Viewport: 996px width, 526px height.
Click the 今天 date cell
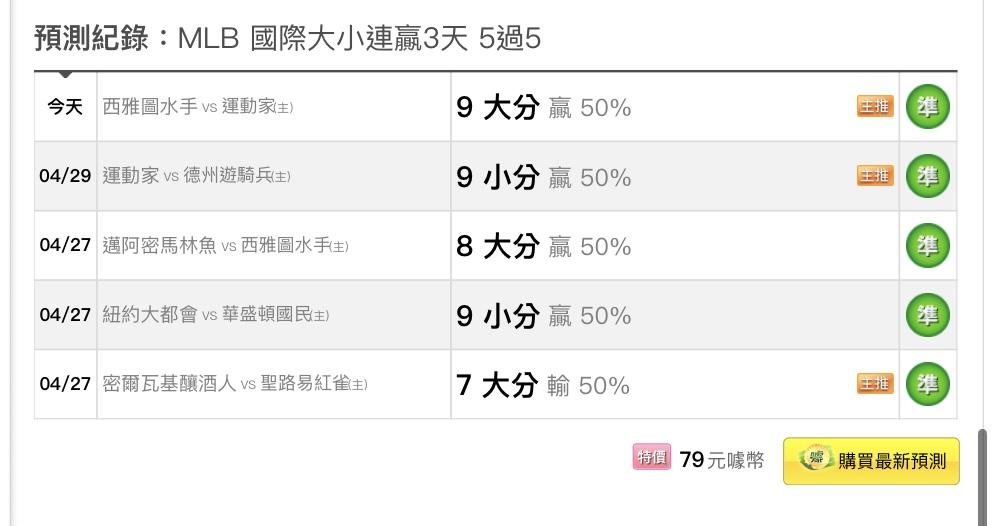tap(65, 107)
